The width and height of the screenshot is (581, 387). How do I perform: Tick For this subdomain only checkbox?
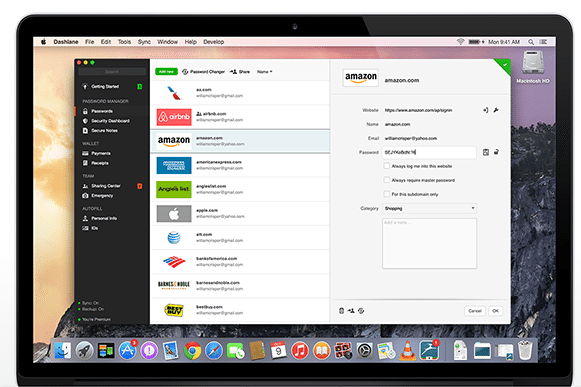[386, 194]
